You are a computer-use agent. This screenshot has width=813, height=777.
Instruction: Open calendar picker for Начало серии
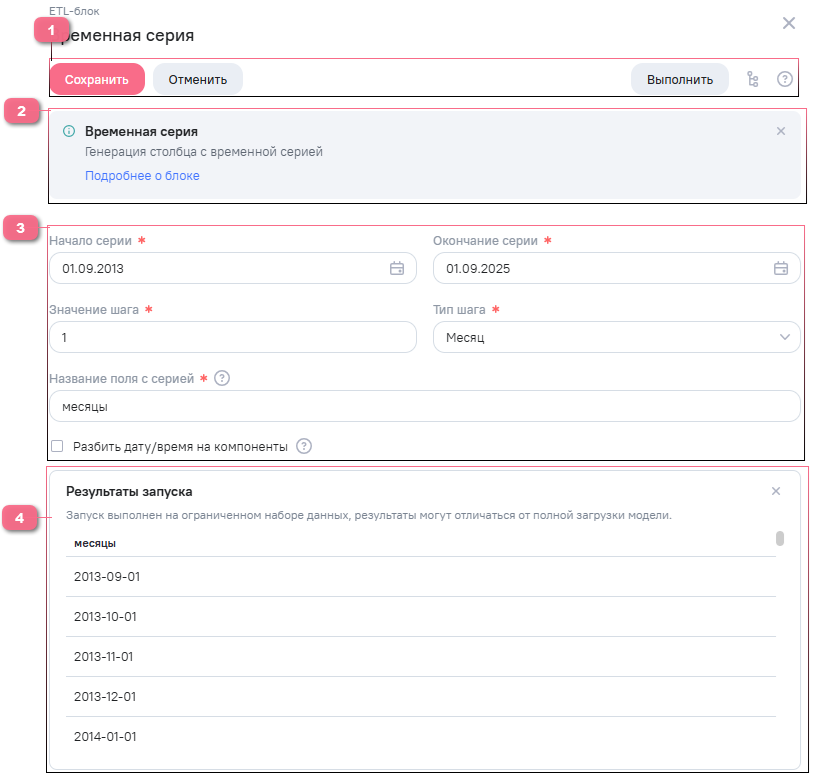[x=397, y=268]
